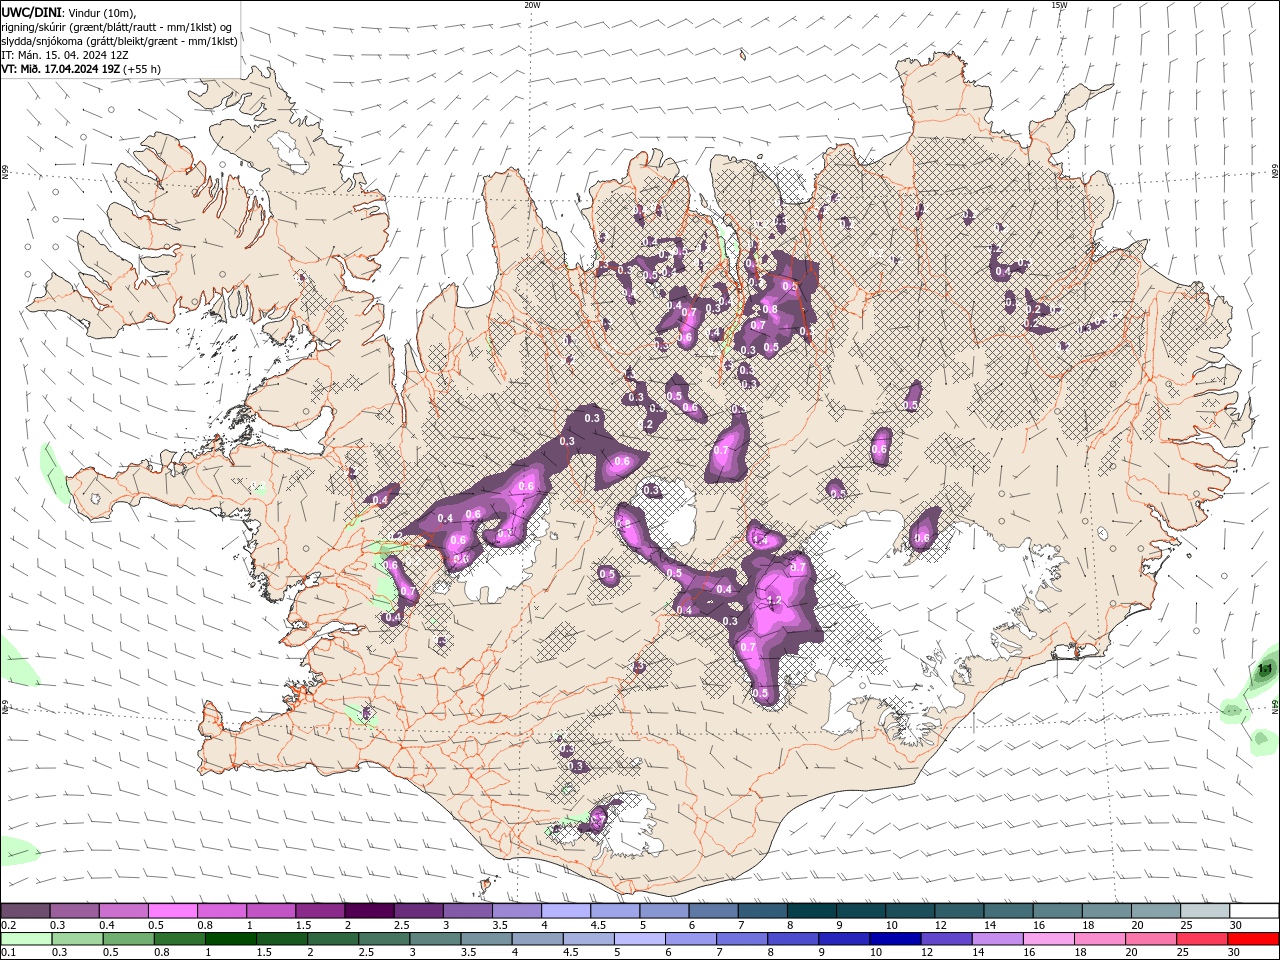The image size is (1280, 960).
Task: Pick the 7 swatch in the snow legend
Action: 763,910
